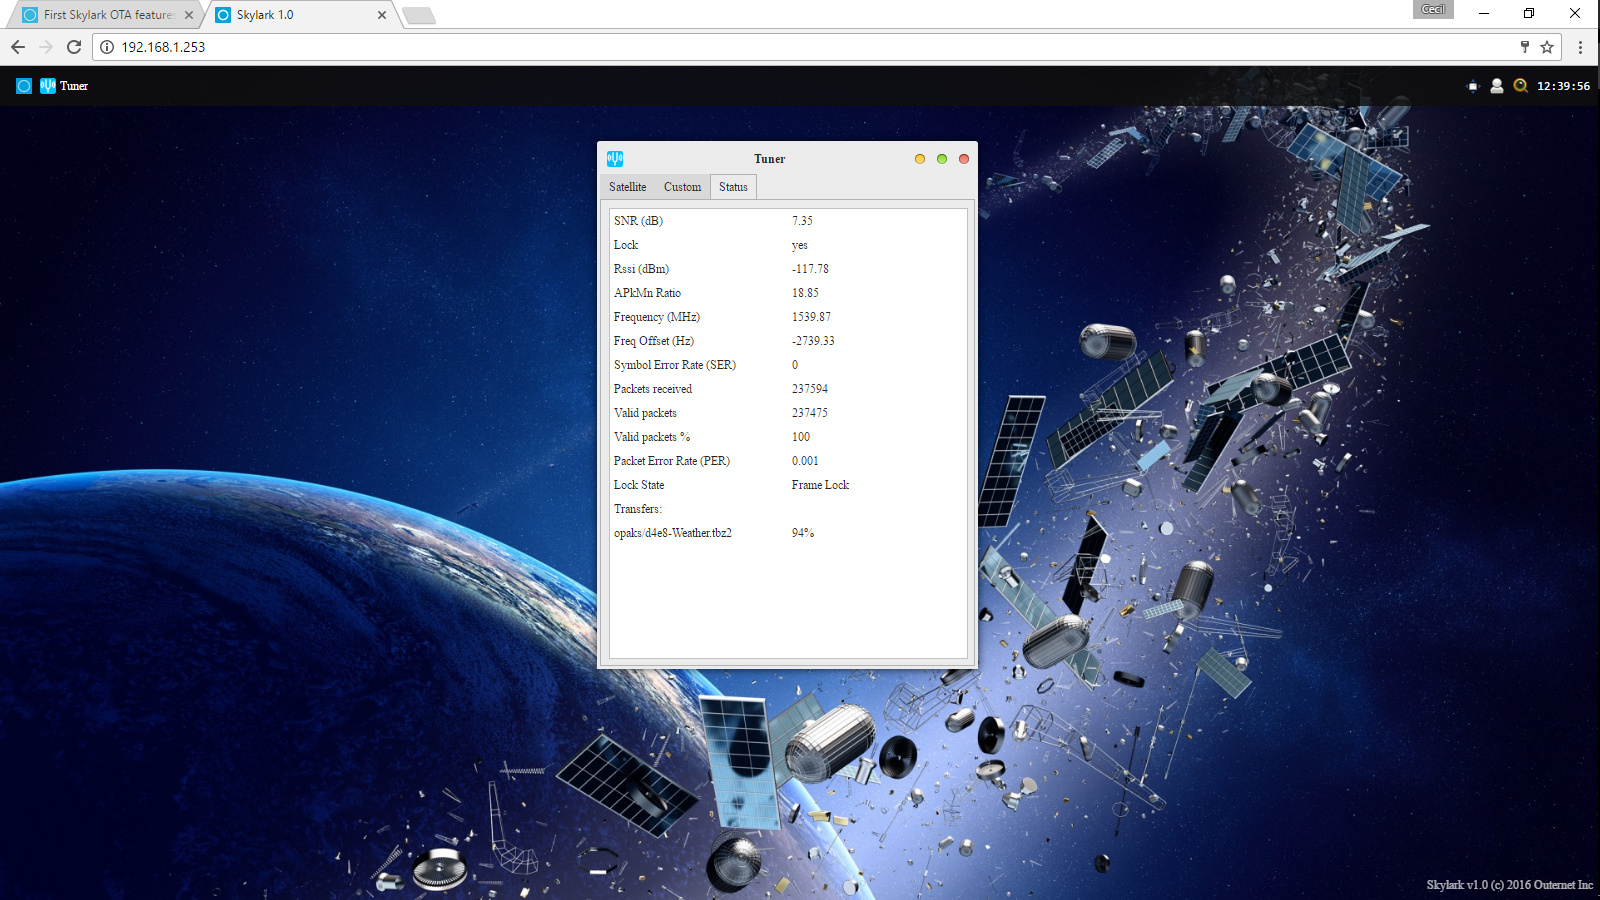Click the fullscreen toggle icon in the panel
Viewport: 1600px width, 900px height.
pyautogui.click(x=1472, y=86)
